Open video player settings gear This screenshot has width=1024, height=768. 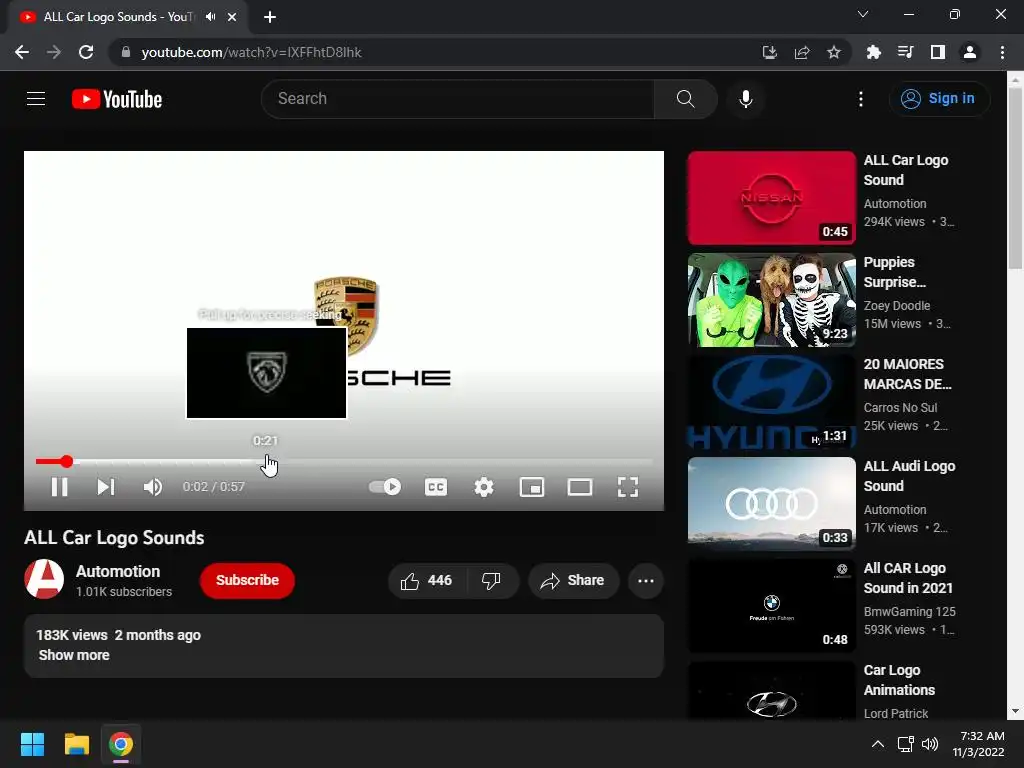(484, 487)
